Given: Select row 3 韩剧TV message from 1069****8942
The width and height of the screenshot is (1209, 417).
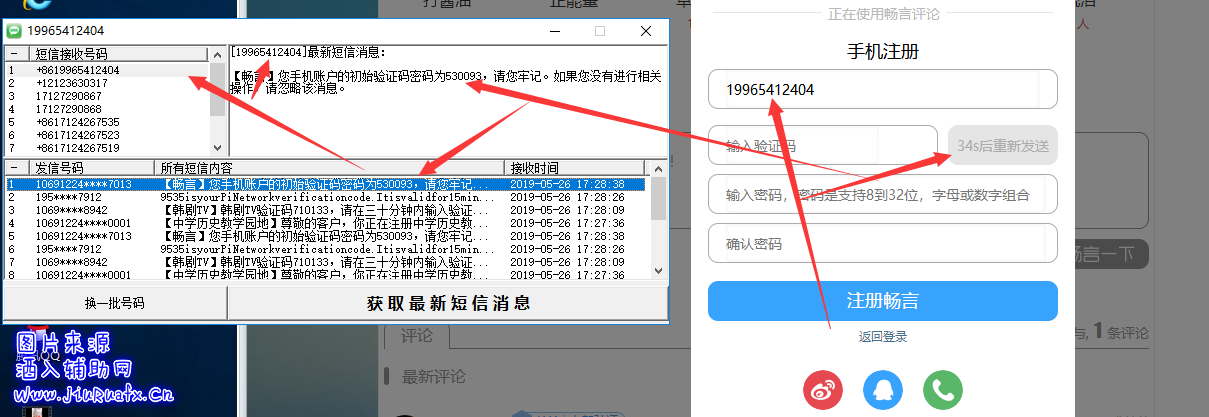Looking at the screenshot, I should coord(327,210).
